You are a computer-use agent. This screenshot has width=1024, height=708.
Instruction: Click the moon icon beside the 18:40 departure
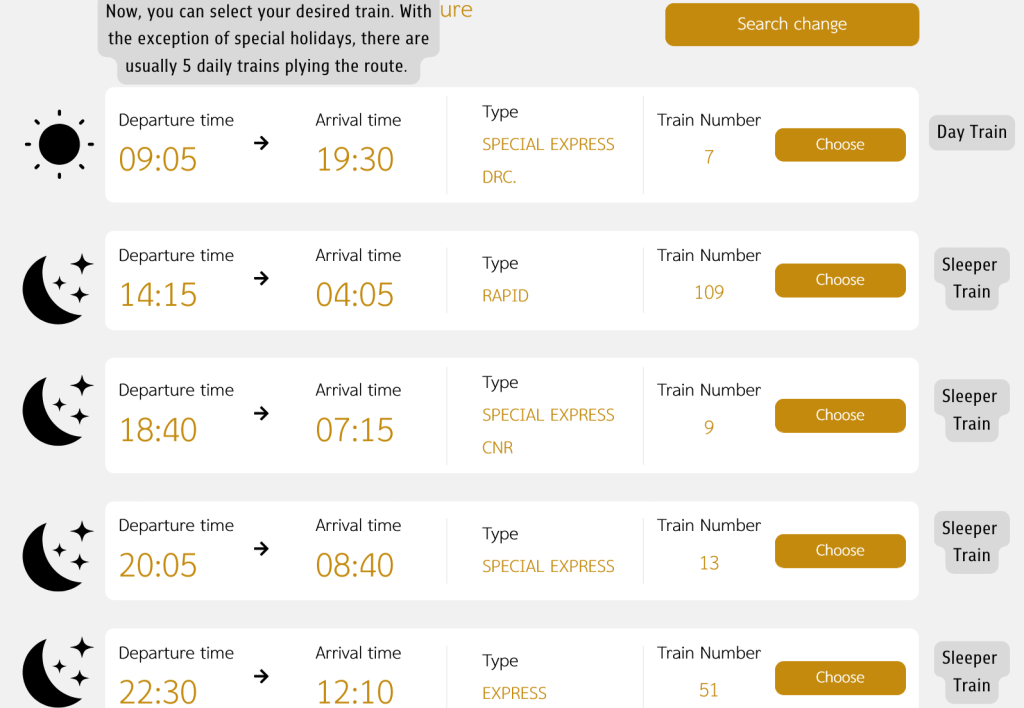57,411
